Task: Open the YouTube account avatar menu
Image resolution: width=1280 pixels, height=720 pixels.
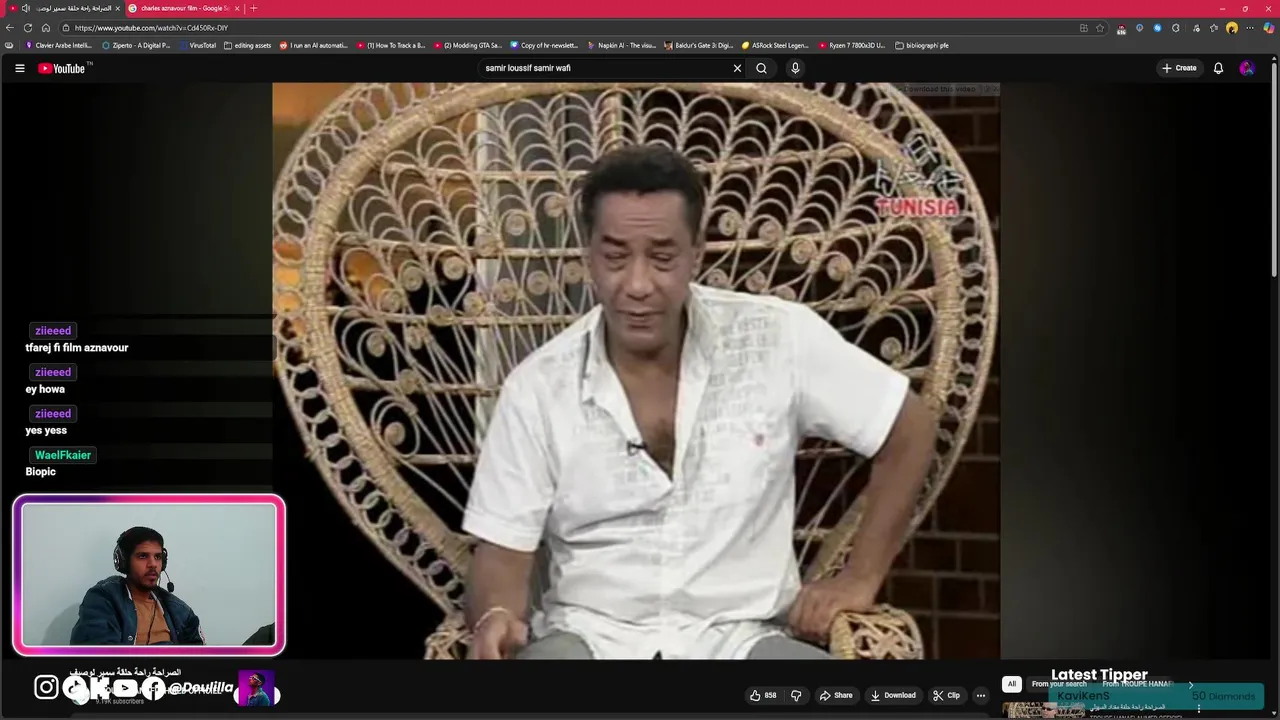Action: pyautogui.click(x=1246, y=68)
